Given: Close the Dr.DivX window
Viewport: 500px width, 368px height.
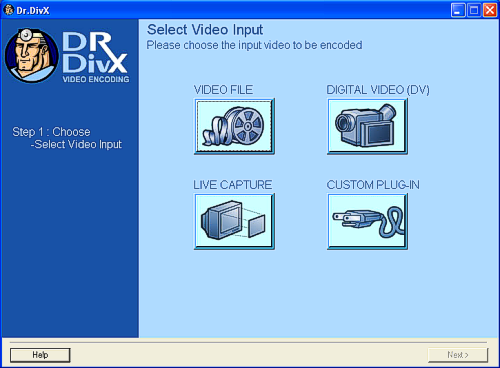Looking at the screenshot, I should (x=490, y=10).
